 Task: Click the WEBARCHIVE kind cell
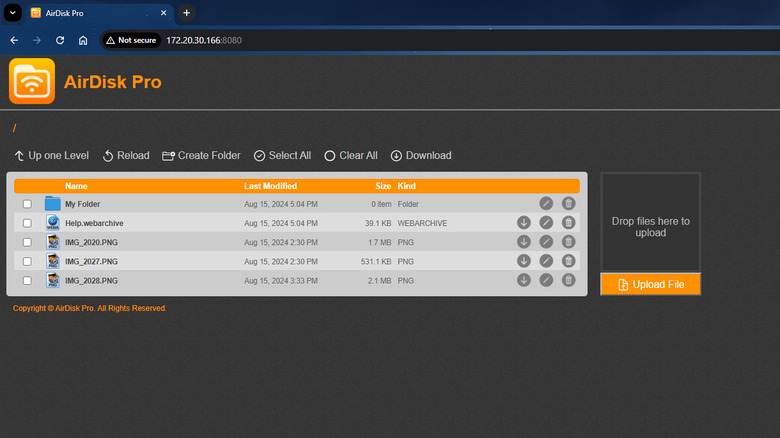click(422, 223)
